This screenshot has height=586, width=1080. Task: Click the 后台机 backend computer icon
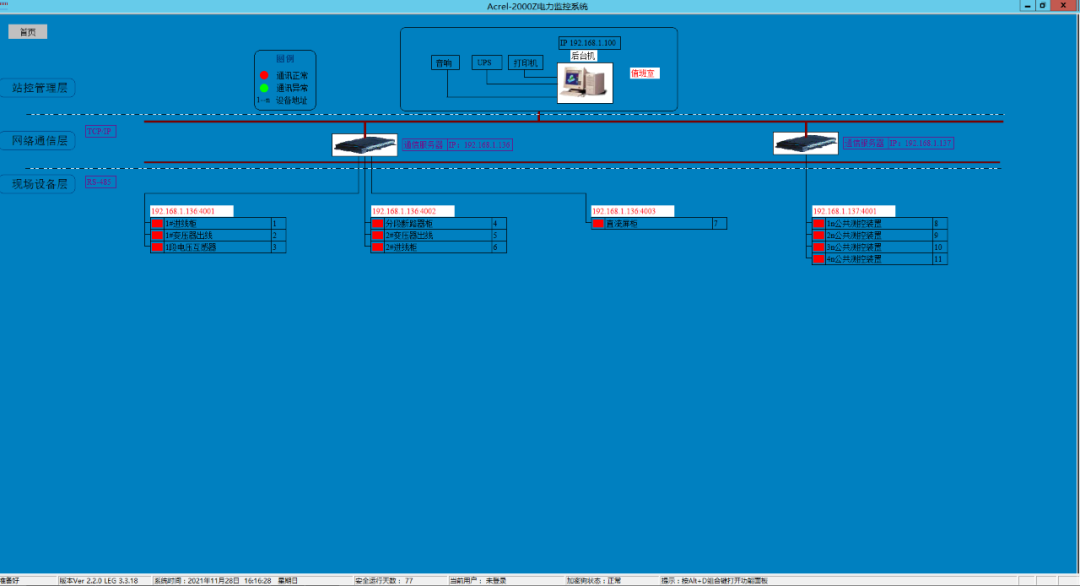click(x=585, y=81)
